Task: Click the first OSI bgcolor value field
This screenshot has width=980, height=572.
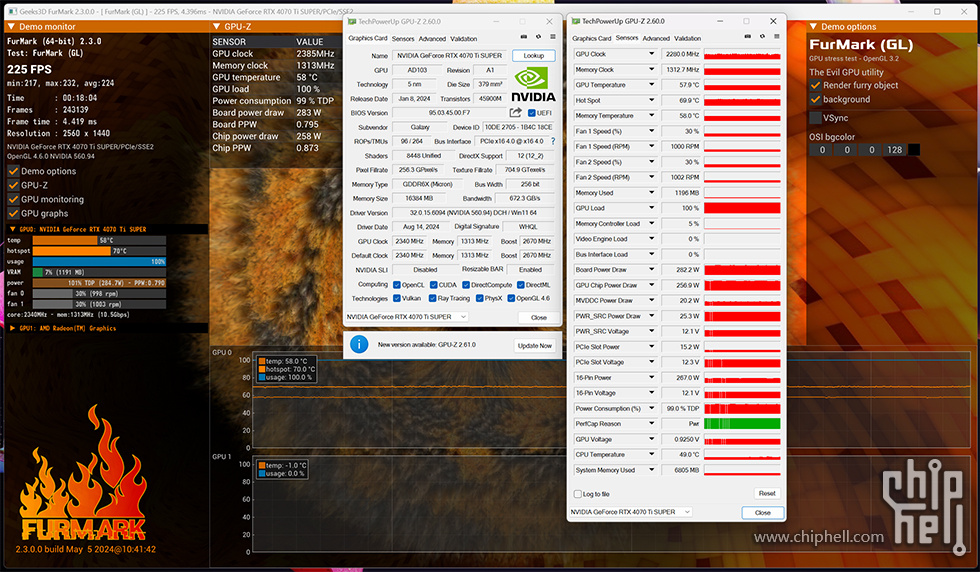Action: (x=822, y=150)
